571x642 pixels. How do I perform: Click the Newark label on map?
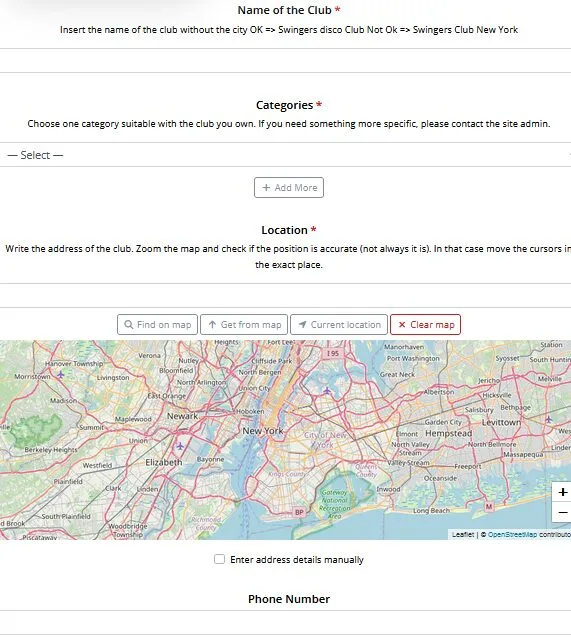pyautogui.click(x=183, y=416)
